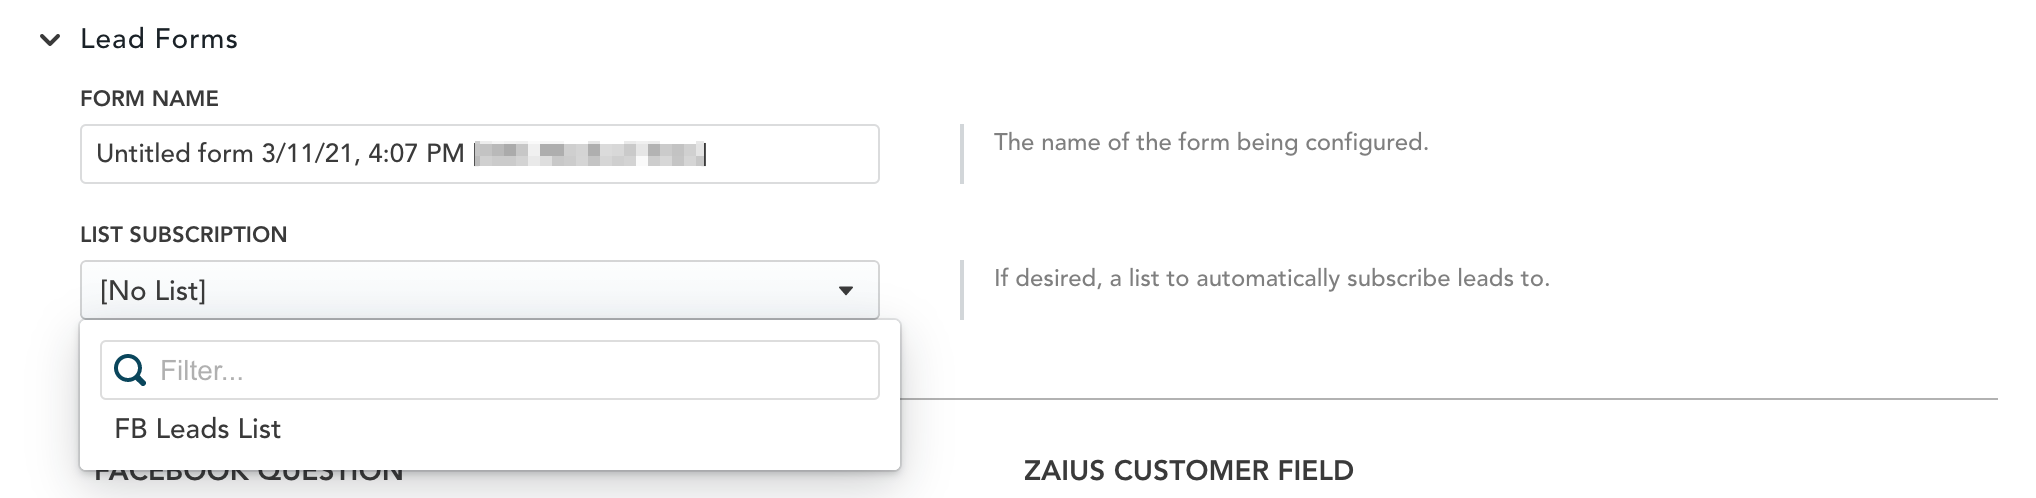Click 'The name of the form' help text
The width and height of the screenshot is (2036, 498).
(1210, 143)
